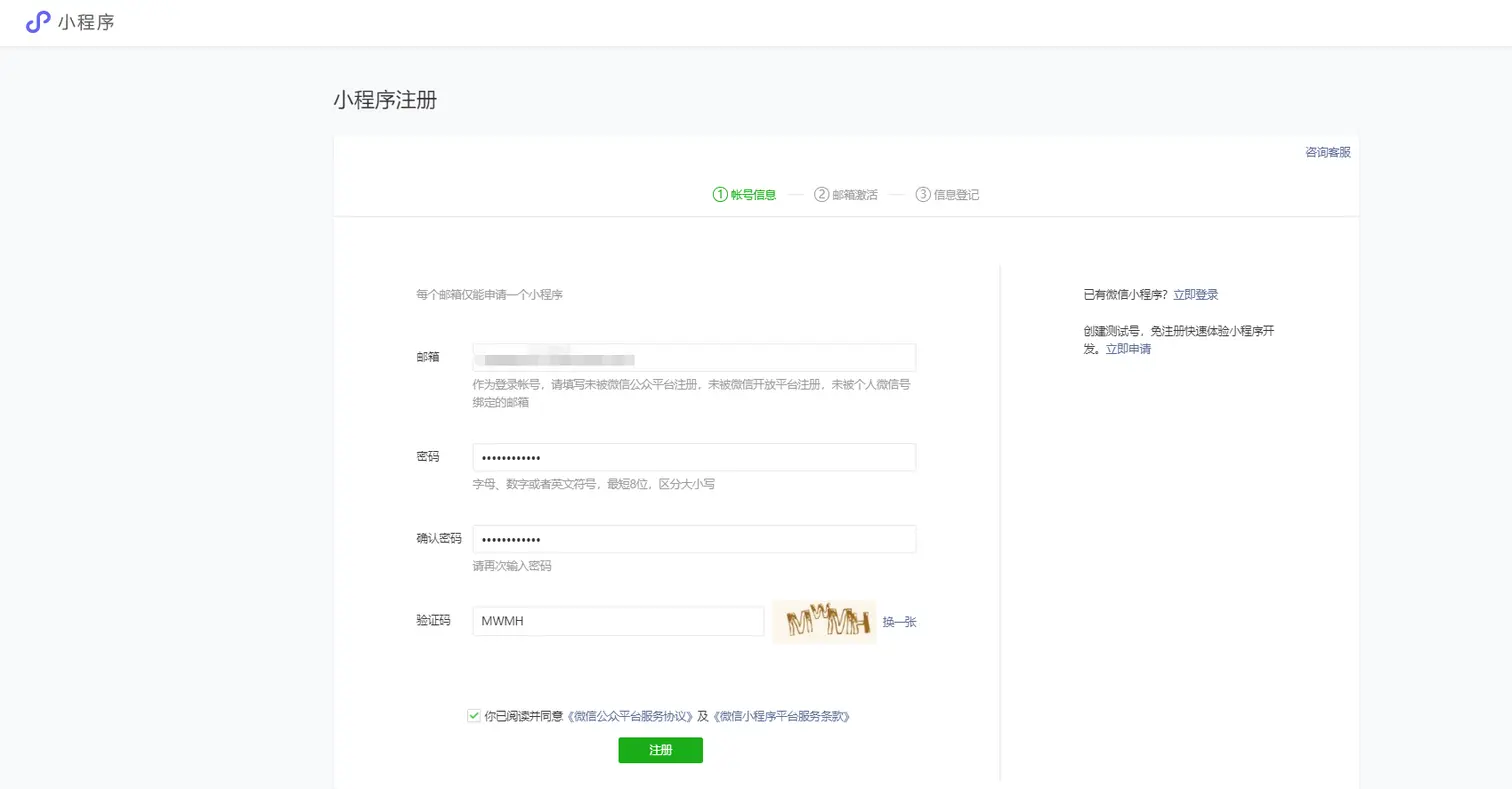Click 换一张 to refresh captcha
Viewport: 1512px width, 789px height.
click(x=898, y=621)
